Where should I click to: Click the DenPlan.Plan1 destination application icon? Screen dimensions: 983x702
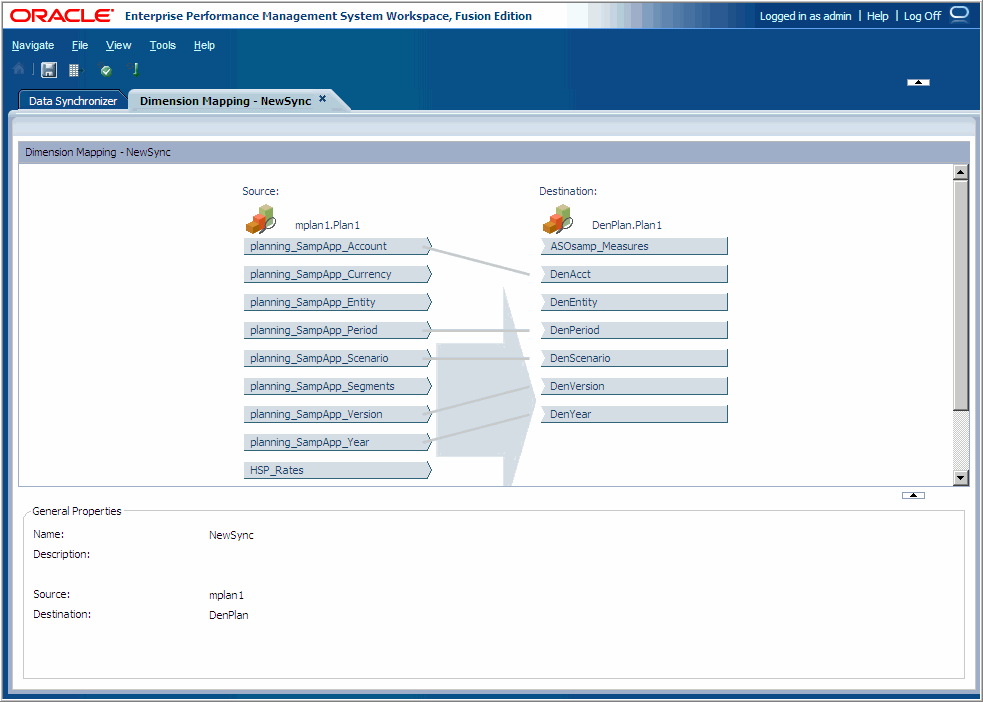[x=558, y=219]
